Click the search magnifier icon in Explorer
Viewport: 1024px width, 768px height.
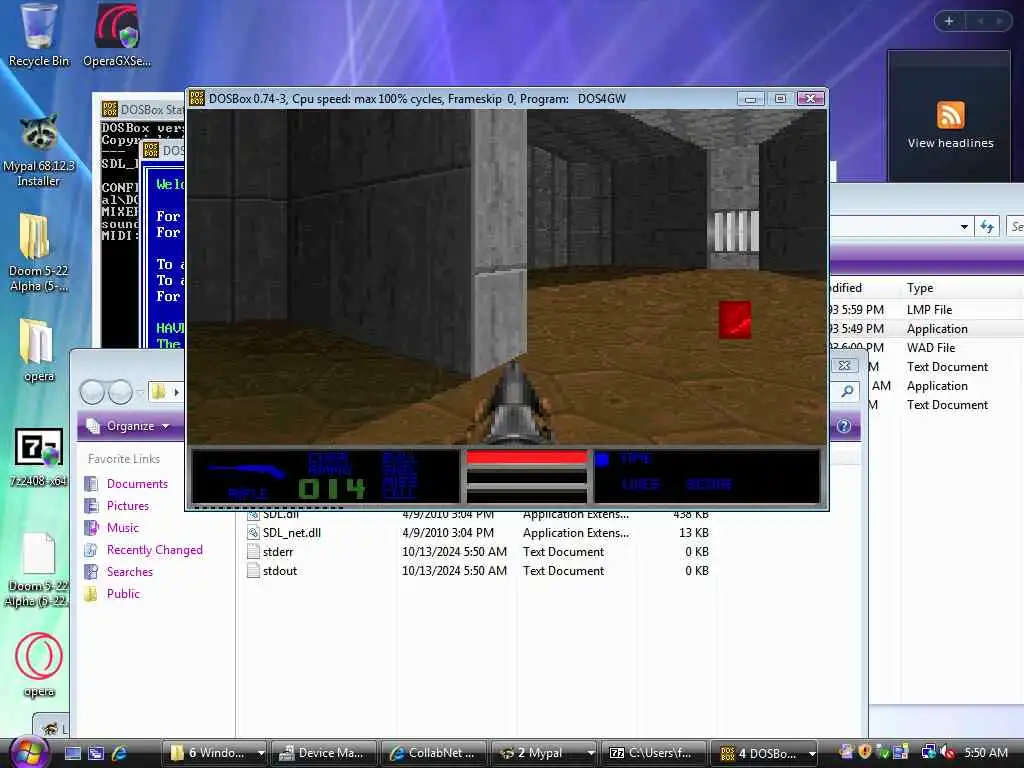point(847,391)
